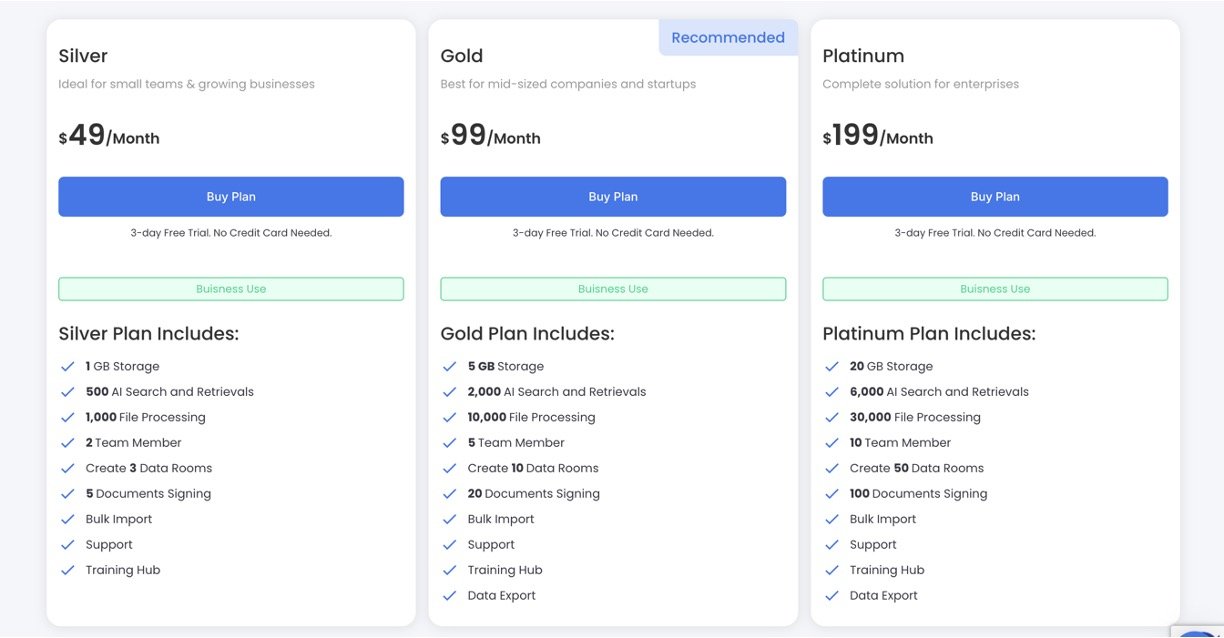Click the Recommended badge on Gold card
Screen dimensions: 1224x638
click(727, 38)
